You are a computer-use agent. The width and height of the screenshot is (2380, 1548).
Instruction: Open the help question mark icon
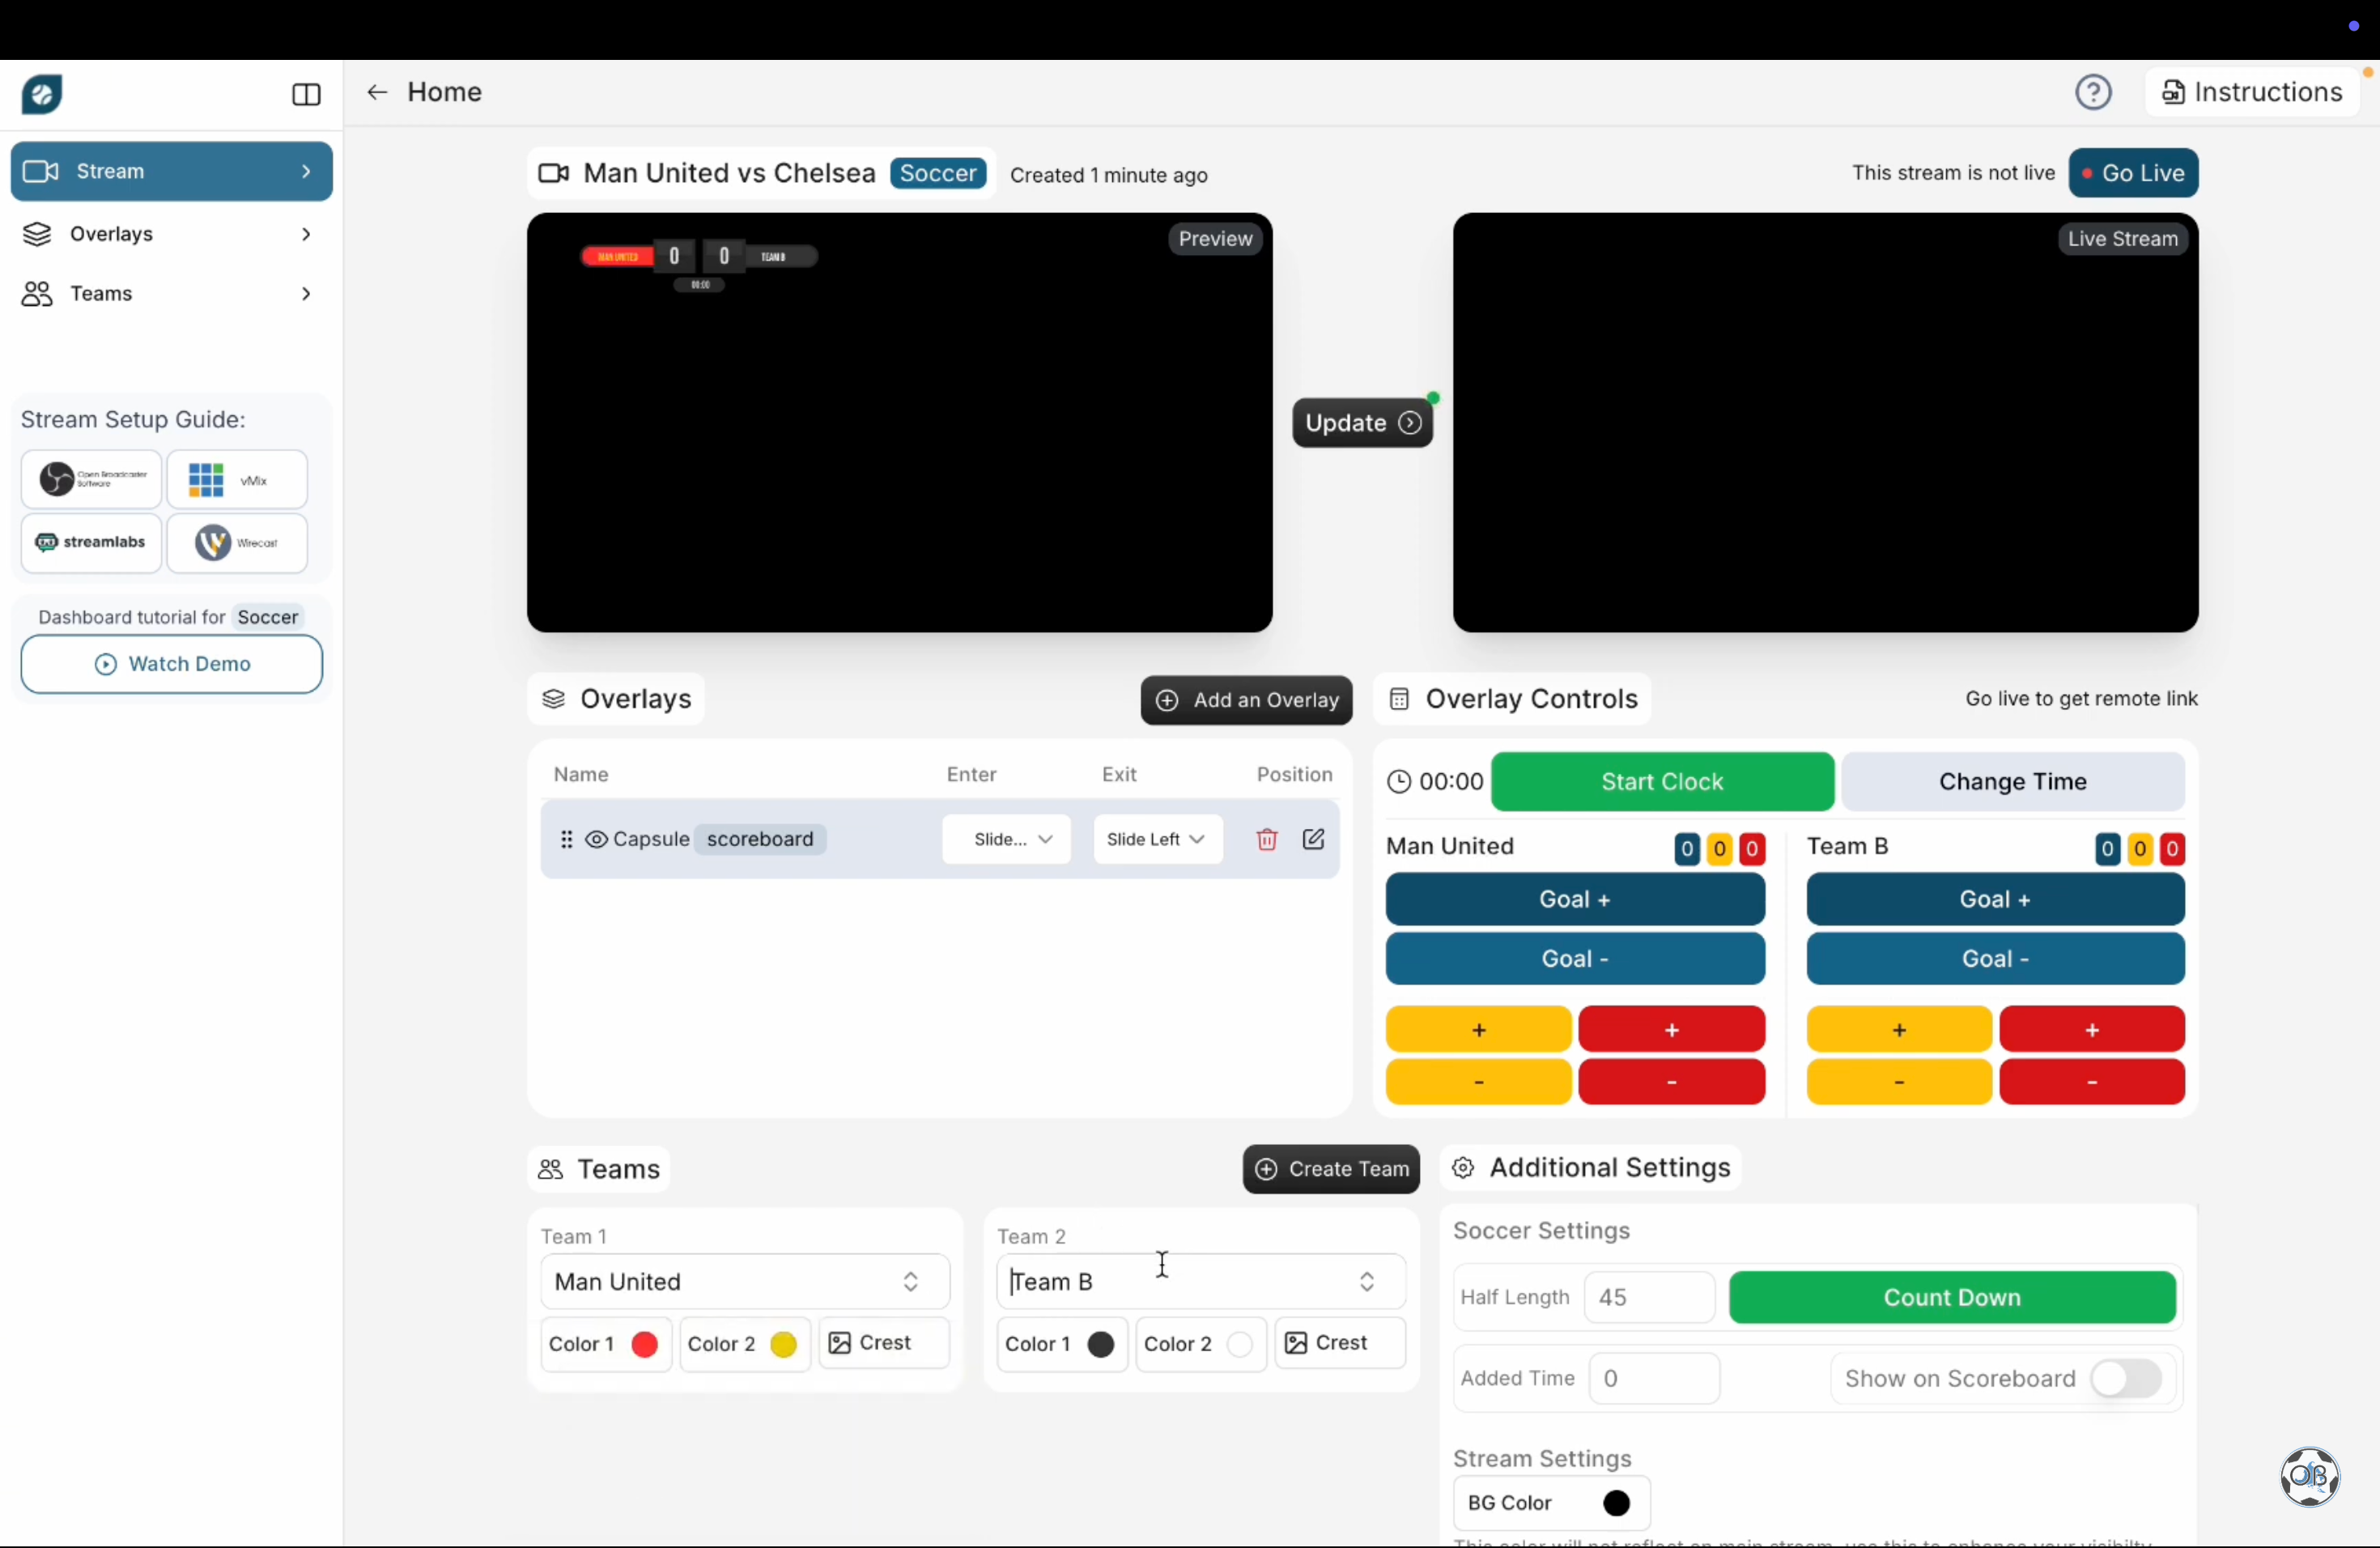(2093, 93)
